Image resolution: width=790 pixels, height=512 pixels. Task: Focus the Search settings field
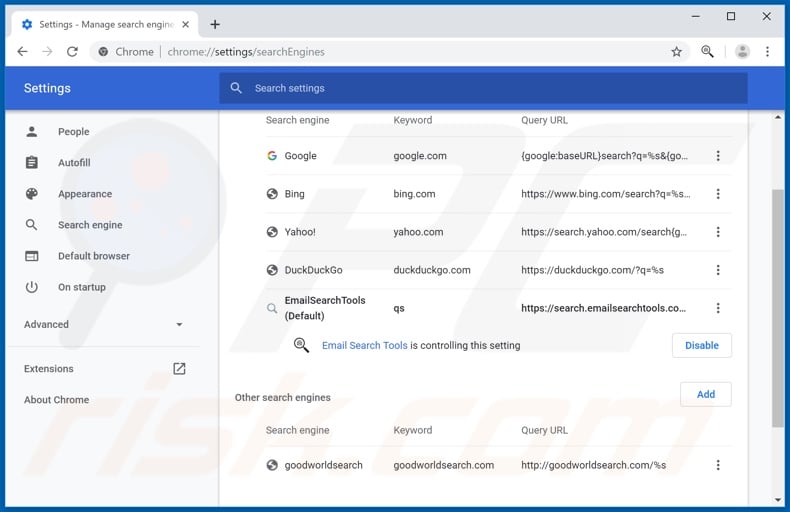click(483, 88)
